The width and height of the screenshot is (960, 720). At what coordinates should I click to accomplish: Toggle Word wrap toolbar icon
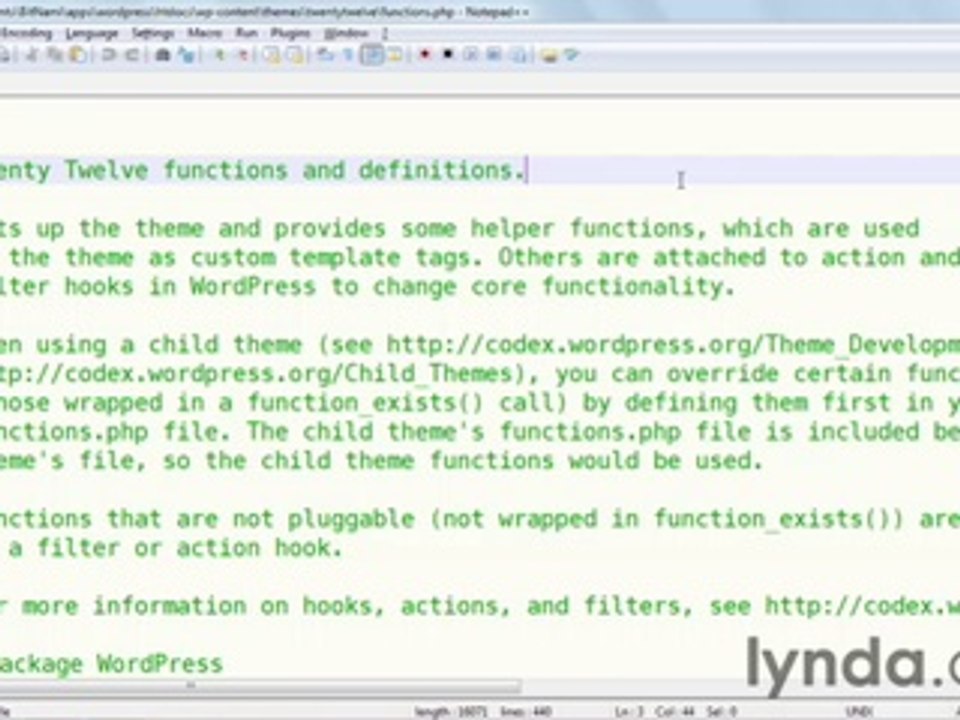coord(324,55)
